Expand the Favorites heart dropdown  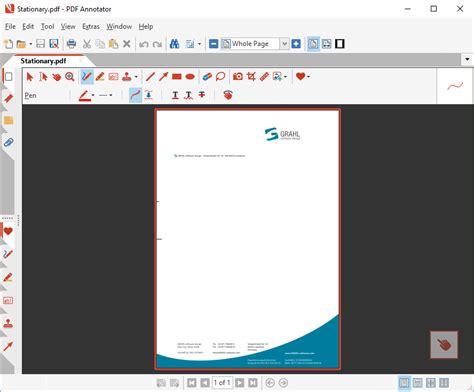(308, 77)
